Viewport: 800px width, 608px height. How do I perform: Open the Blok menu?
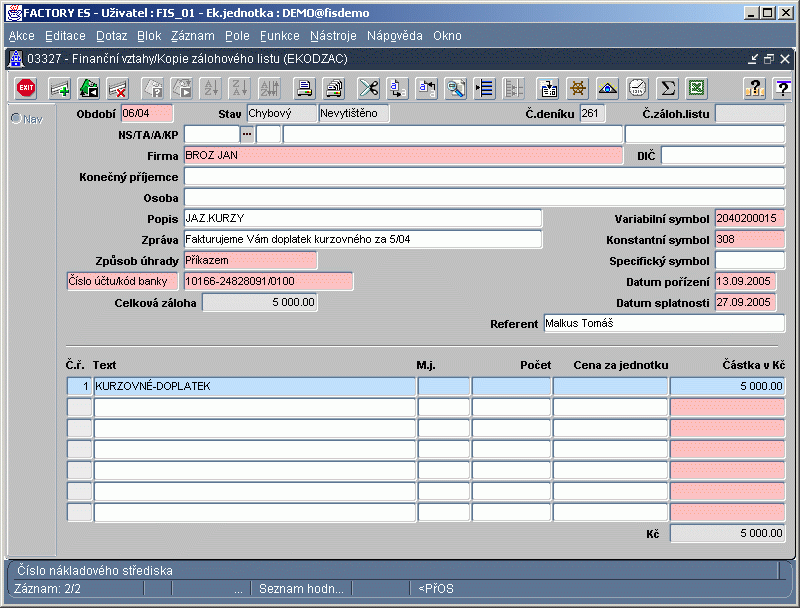[x=149, y=36]
